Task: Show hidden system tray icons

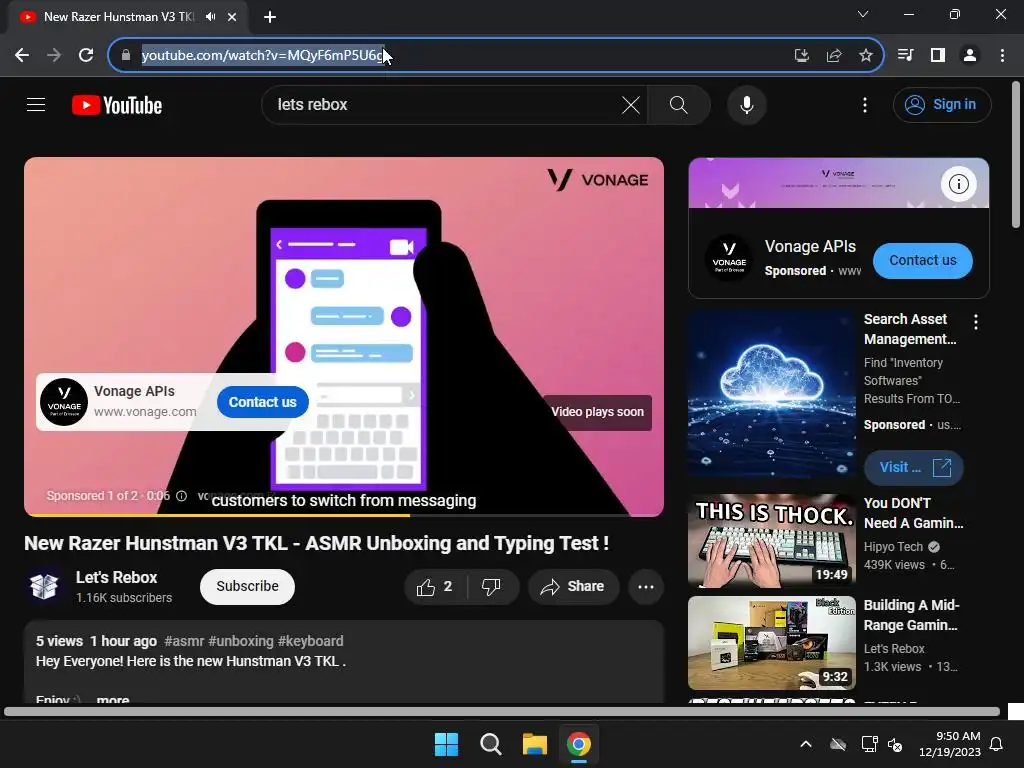Action: 806,744
